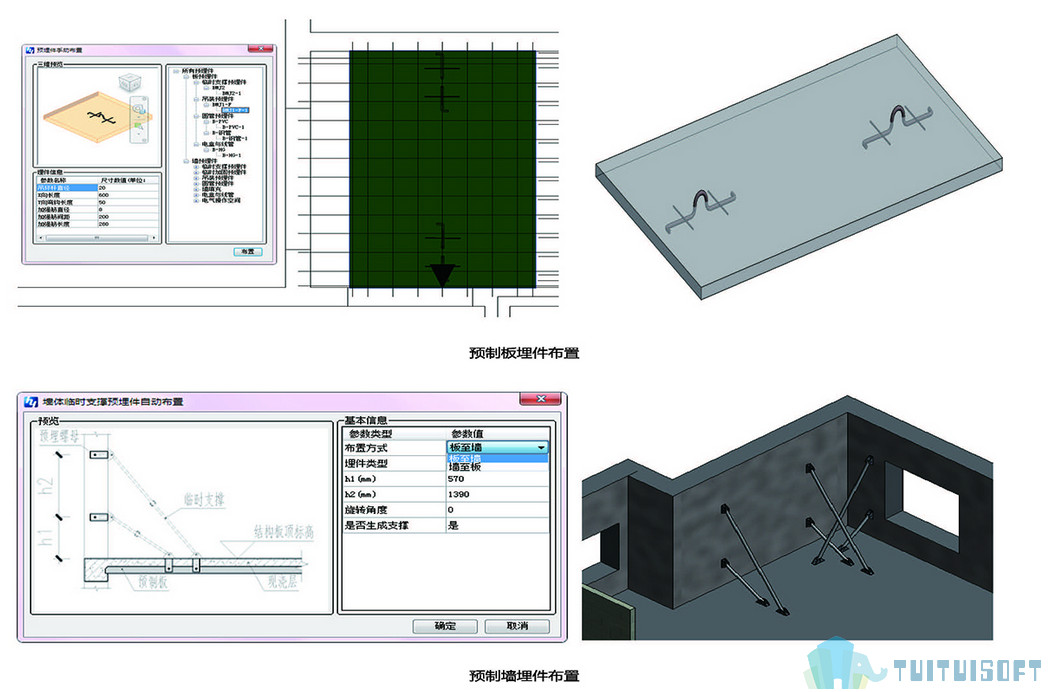Select tree item B-PVC-1
Viewport: 1048px width, 692px height.
pyautogui.click(x=233, y=127)
